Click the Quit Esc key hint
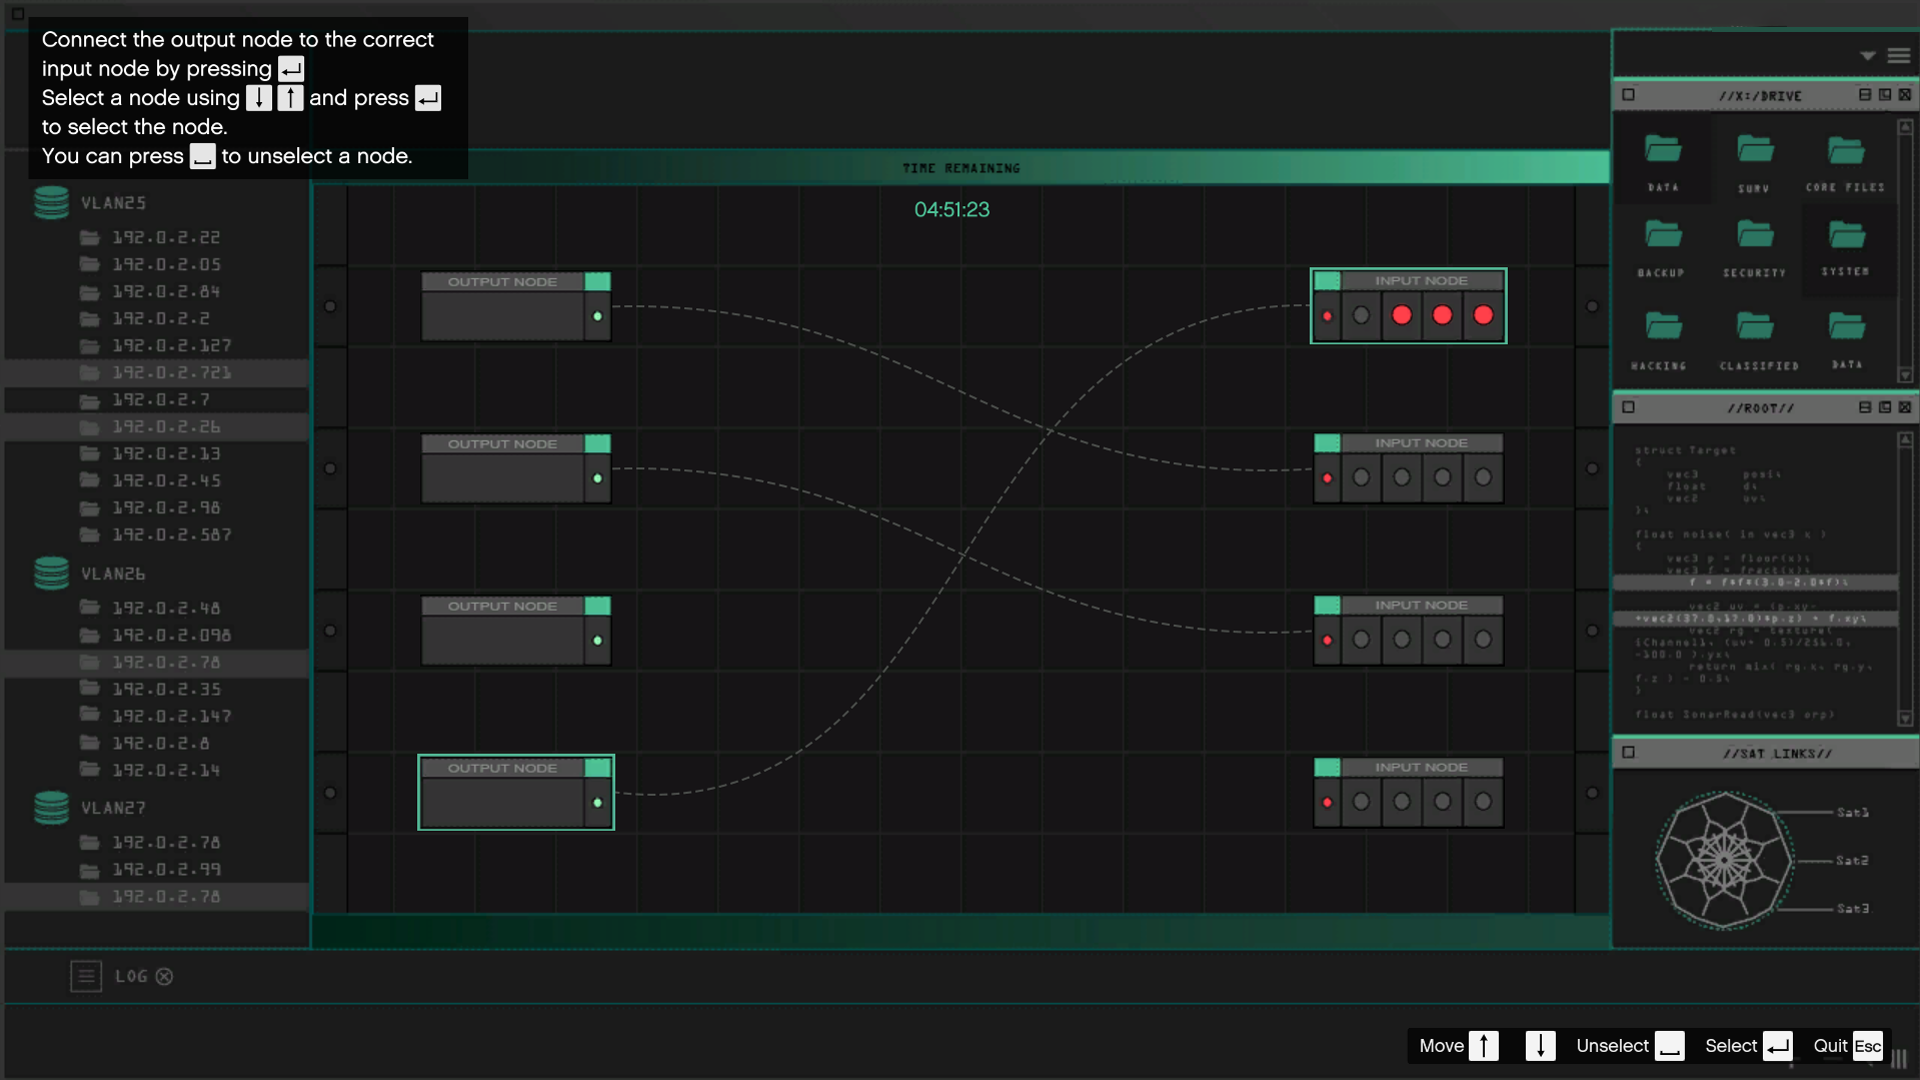The height and width of the screenshot is (1080, 1920). coord(1848,1046)
